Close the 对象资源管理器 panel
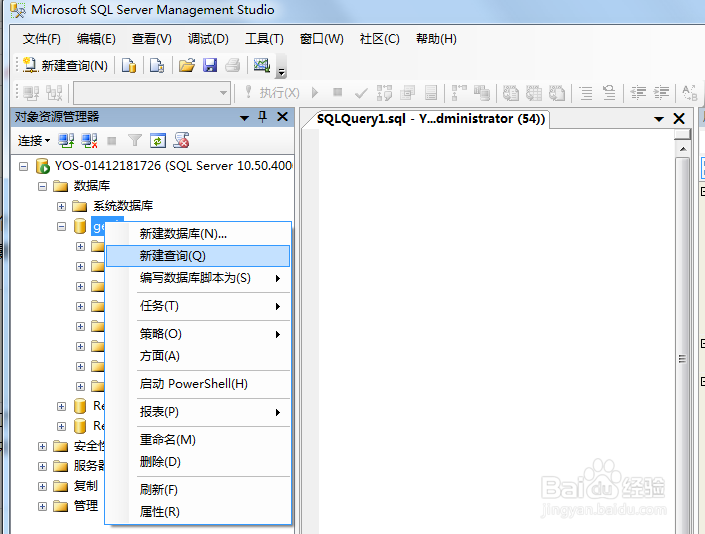Viewport: 705px width, 534px height. pyautogui.click(x=282, y=117)
